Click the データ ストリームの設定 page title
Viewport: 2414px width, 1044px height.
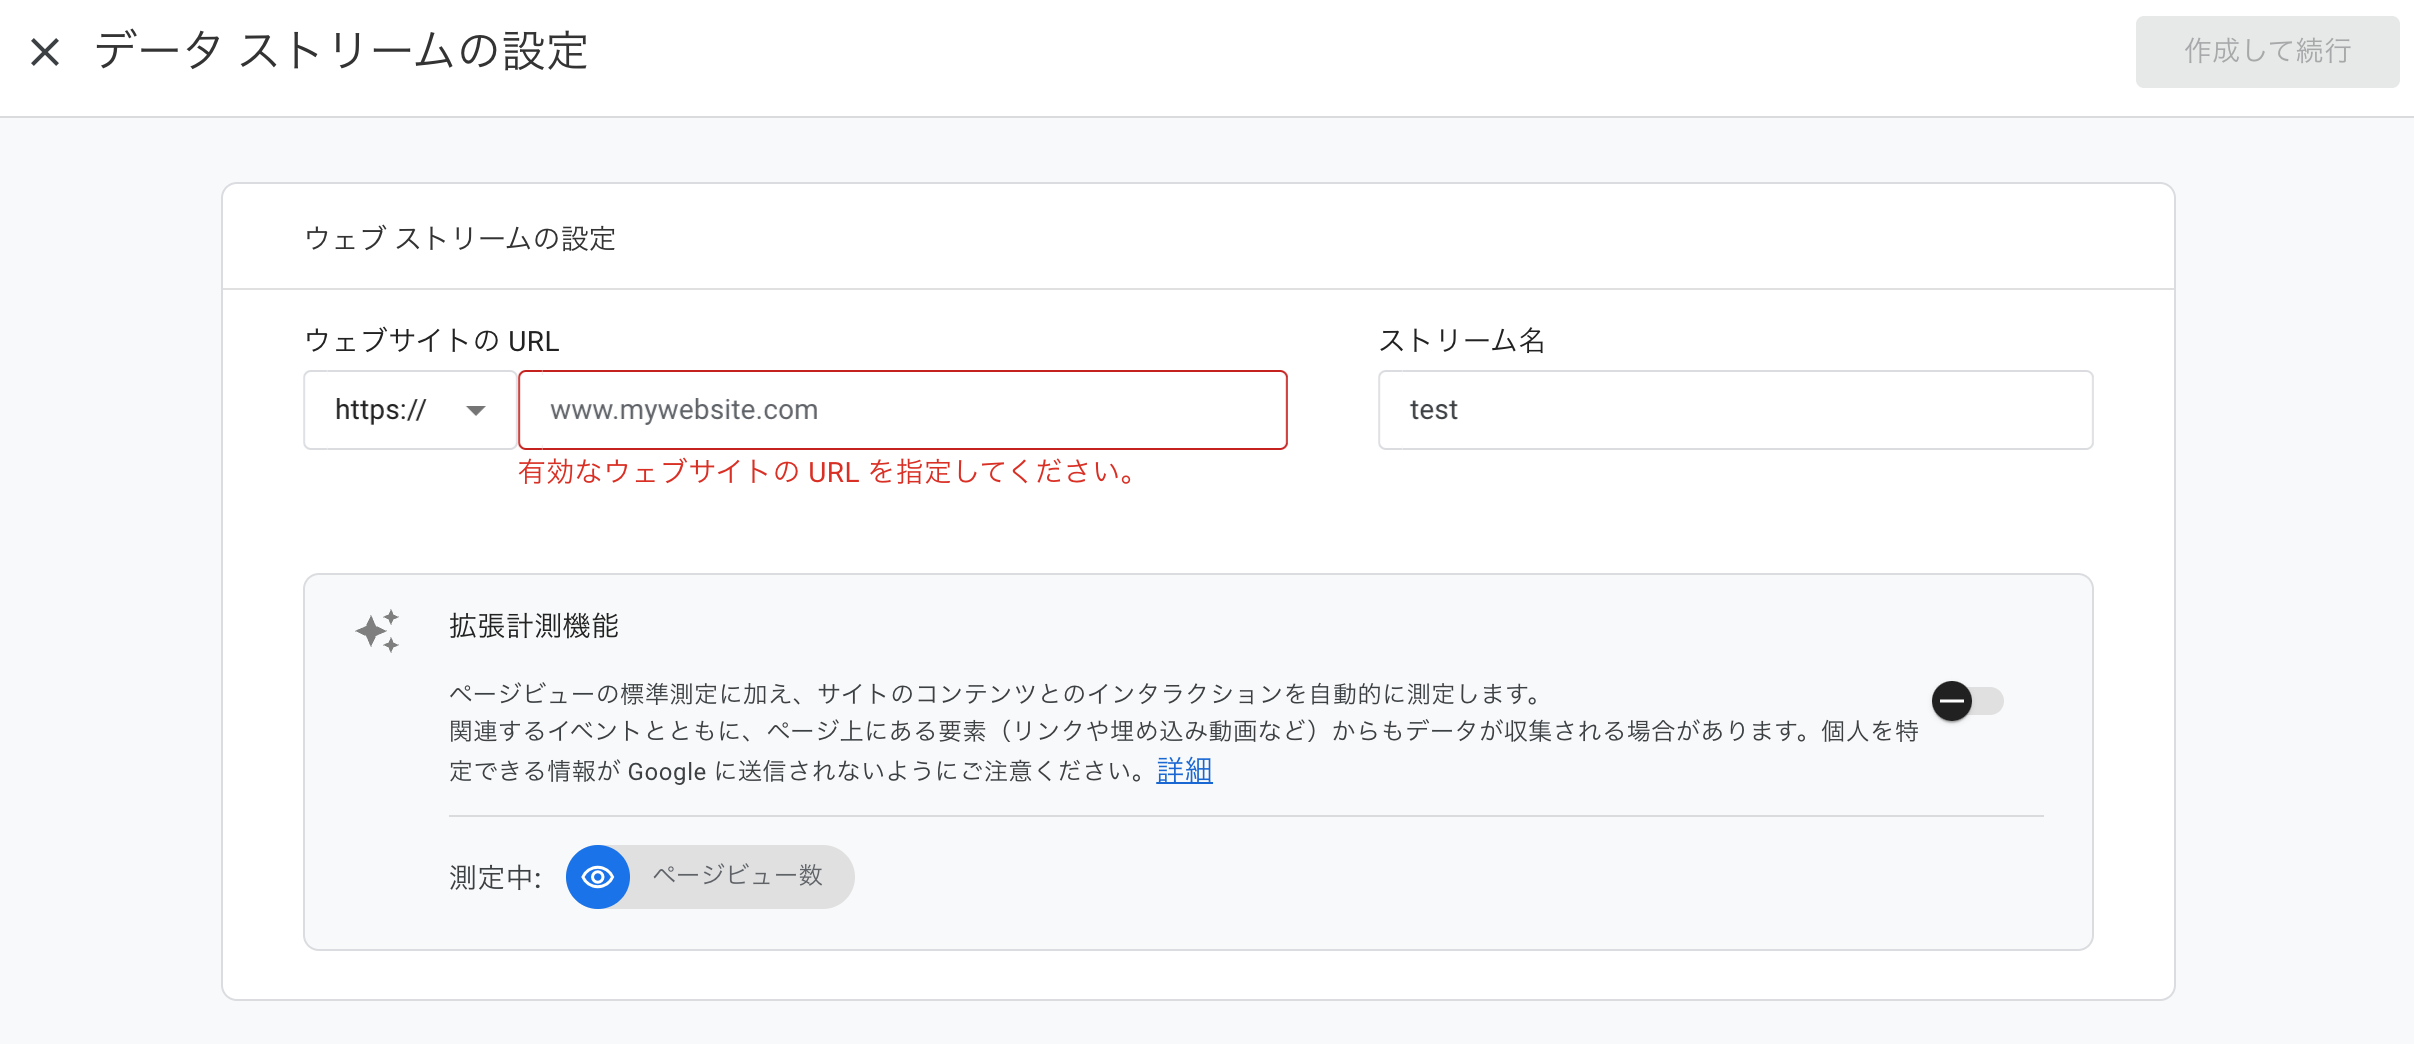(x=341, y=51)
